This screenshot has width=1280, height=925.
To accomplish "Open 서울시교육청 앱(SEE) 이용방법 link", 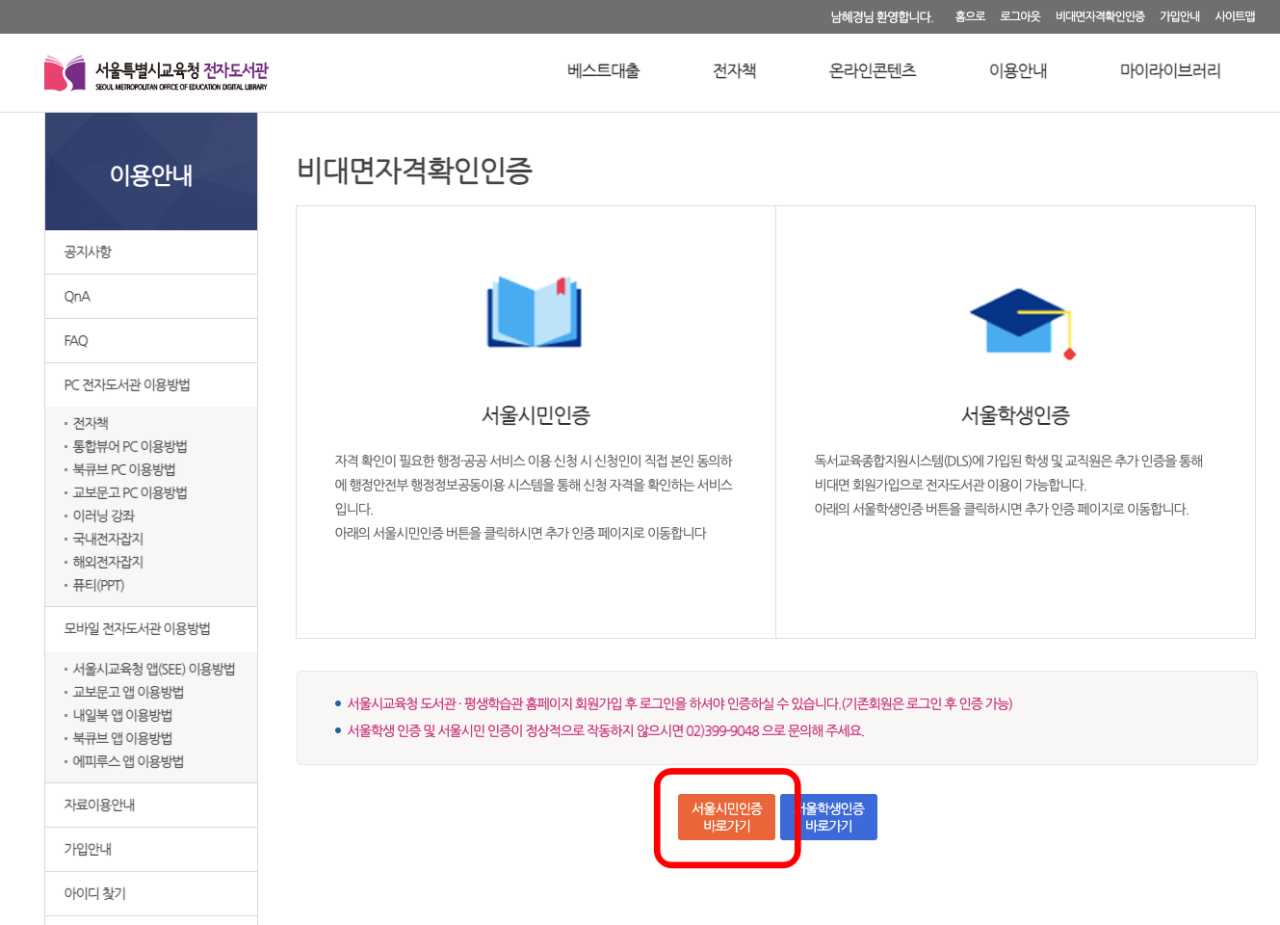I will tap(154, 669).
